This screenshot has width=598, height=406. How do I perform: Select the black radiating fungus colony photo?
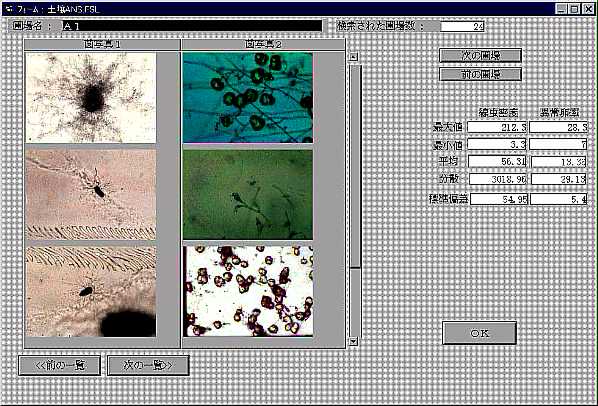tap(91, 98)
